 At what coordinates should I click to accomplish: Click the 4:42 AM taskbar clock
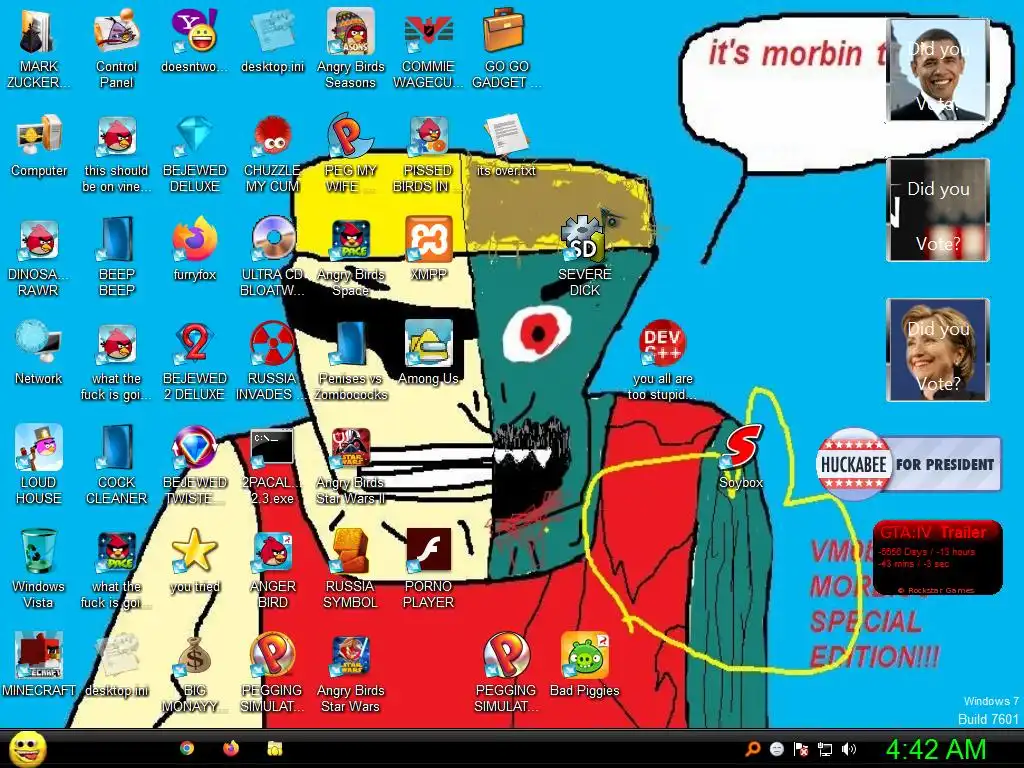(x=936, y=750)
